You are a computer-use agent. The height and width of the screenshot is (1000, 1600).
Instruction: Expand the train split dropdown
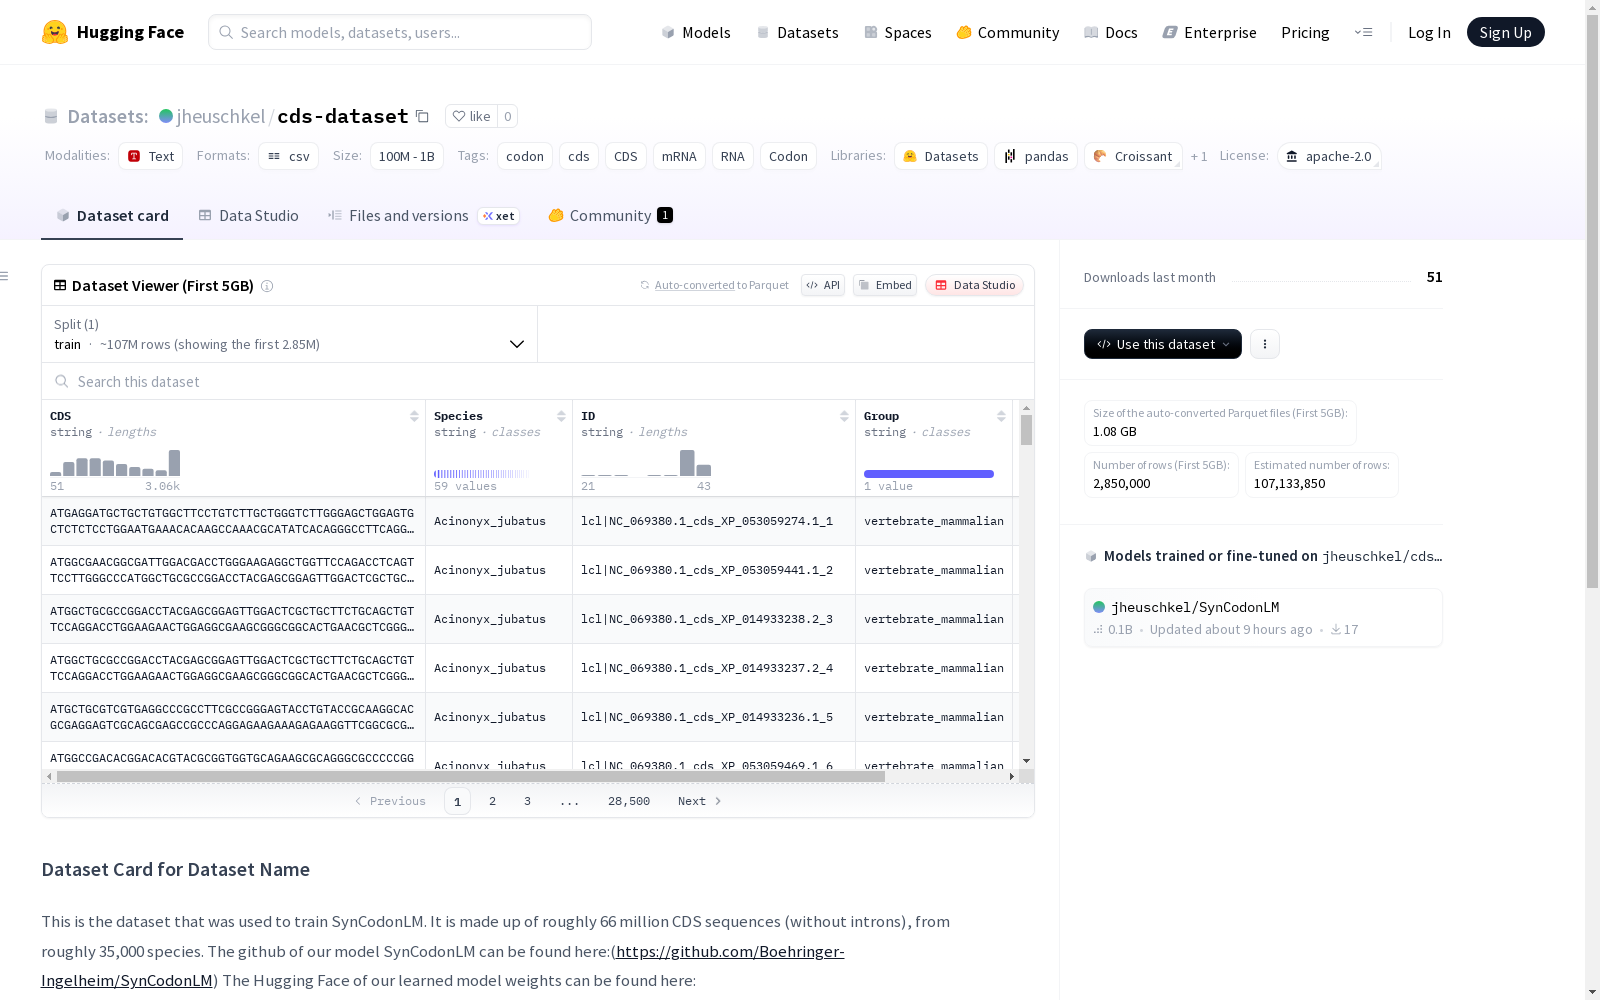pos(289,334)
